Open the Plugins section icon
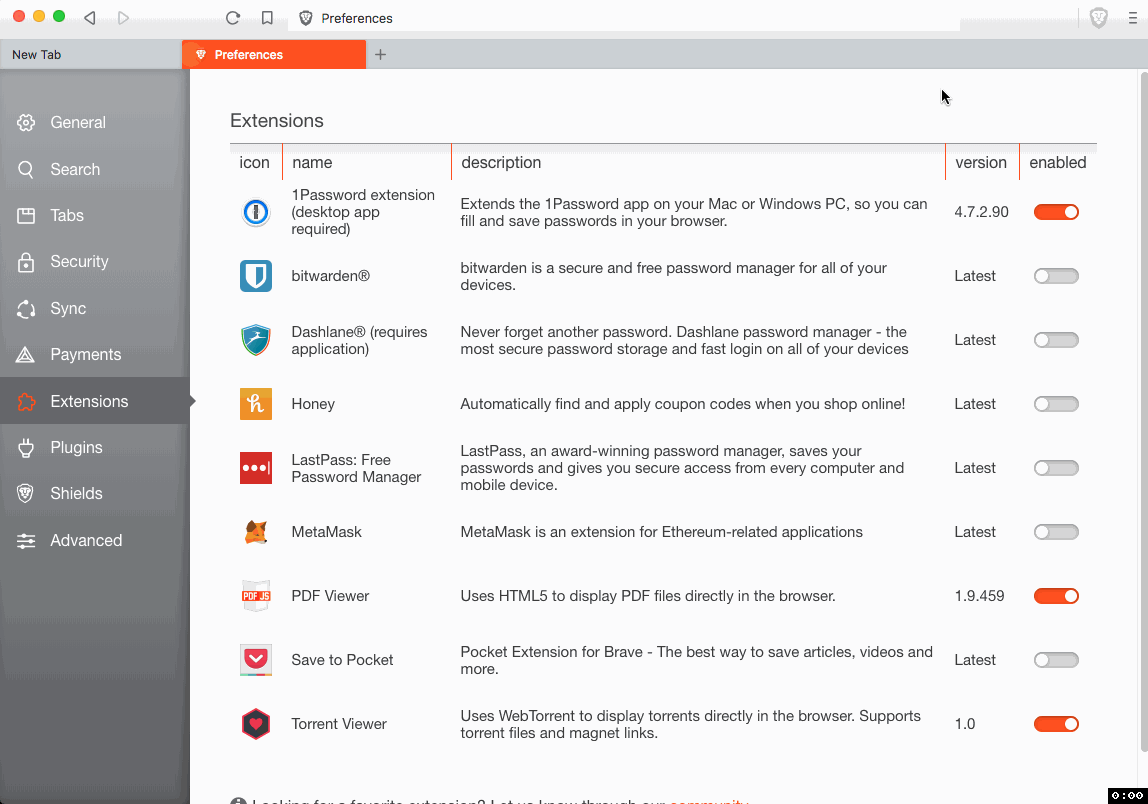The image size is (1148, 804). tap(26, 447)
